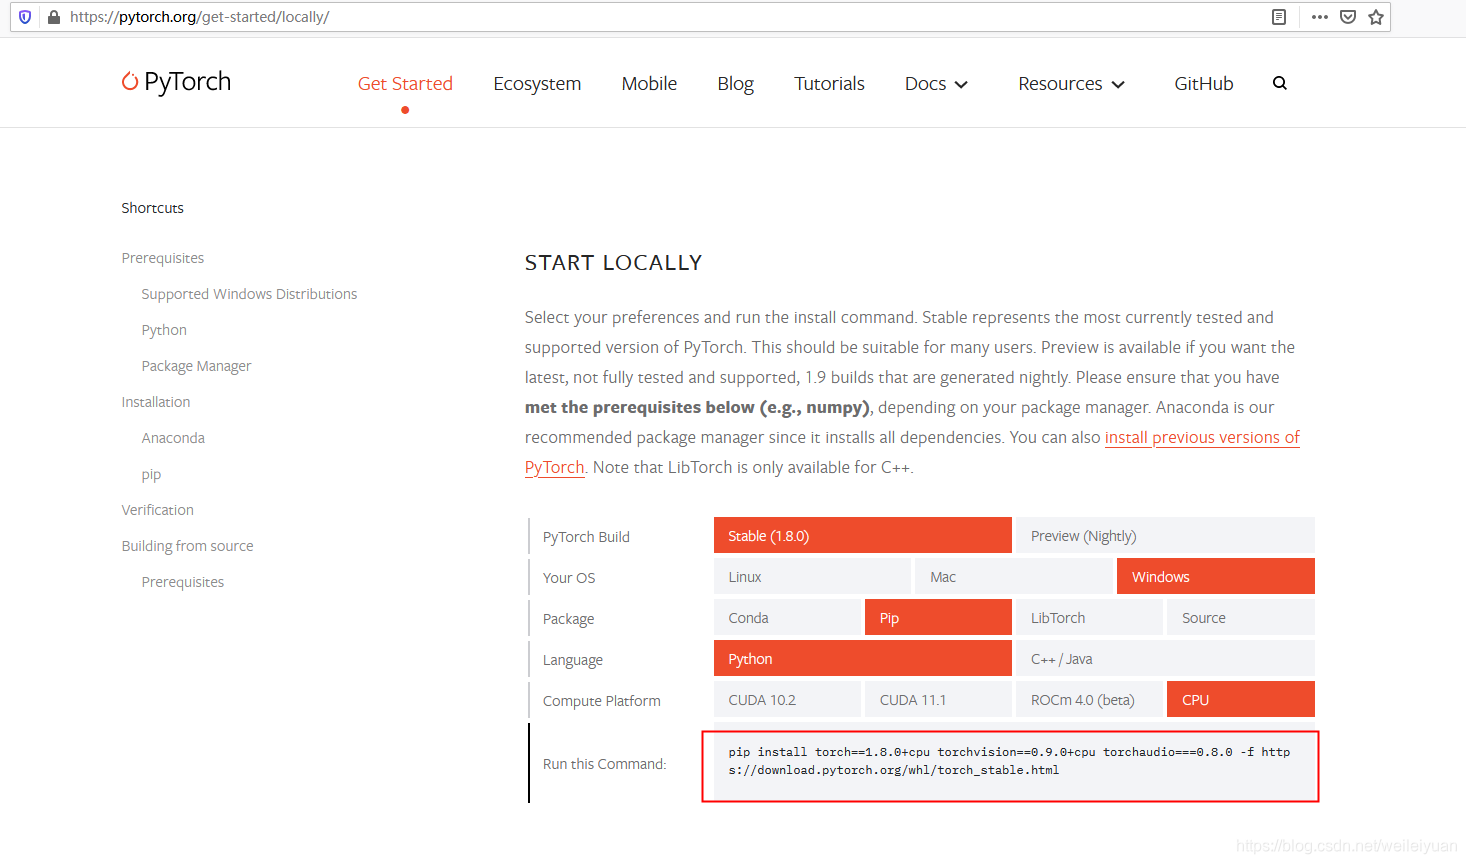Jump to Python shortcut in sidebar
This screenshot has height=864, width=1466.
(164, 330)
